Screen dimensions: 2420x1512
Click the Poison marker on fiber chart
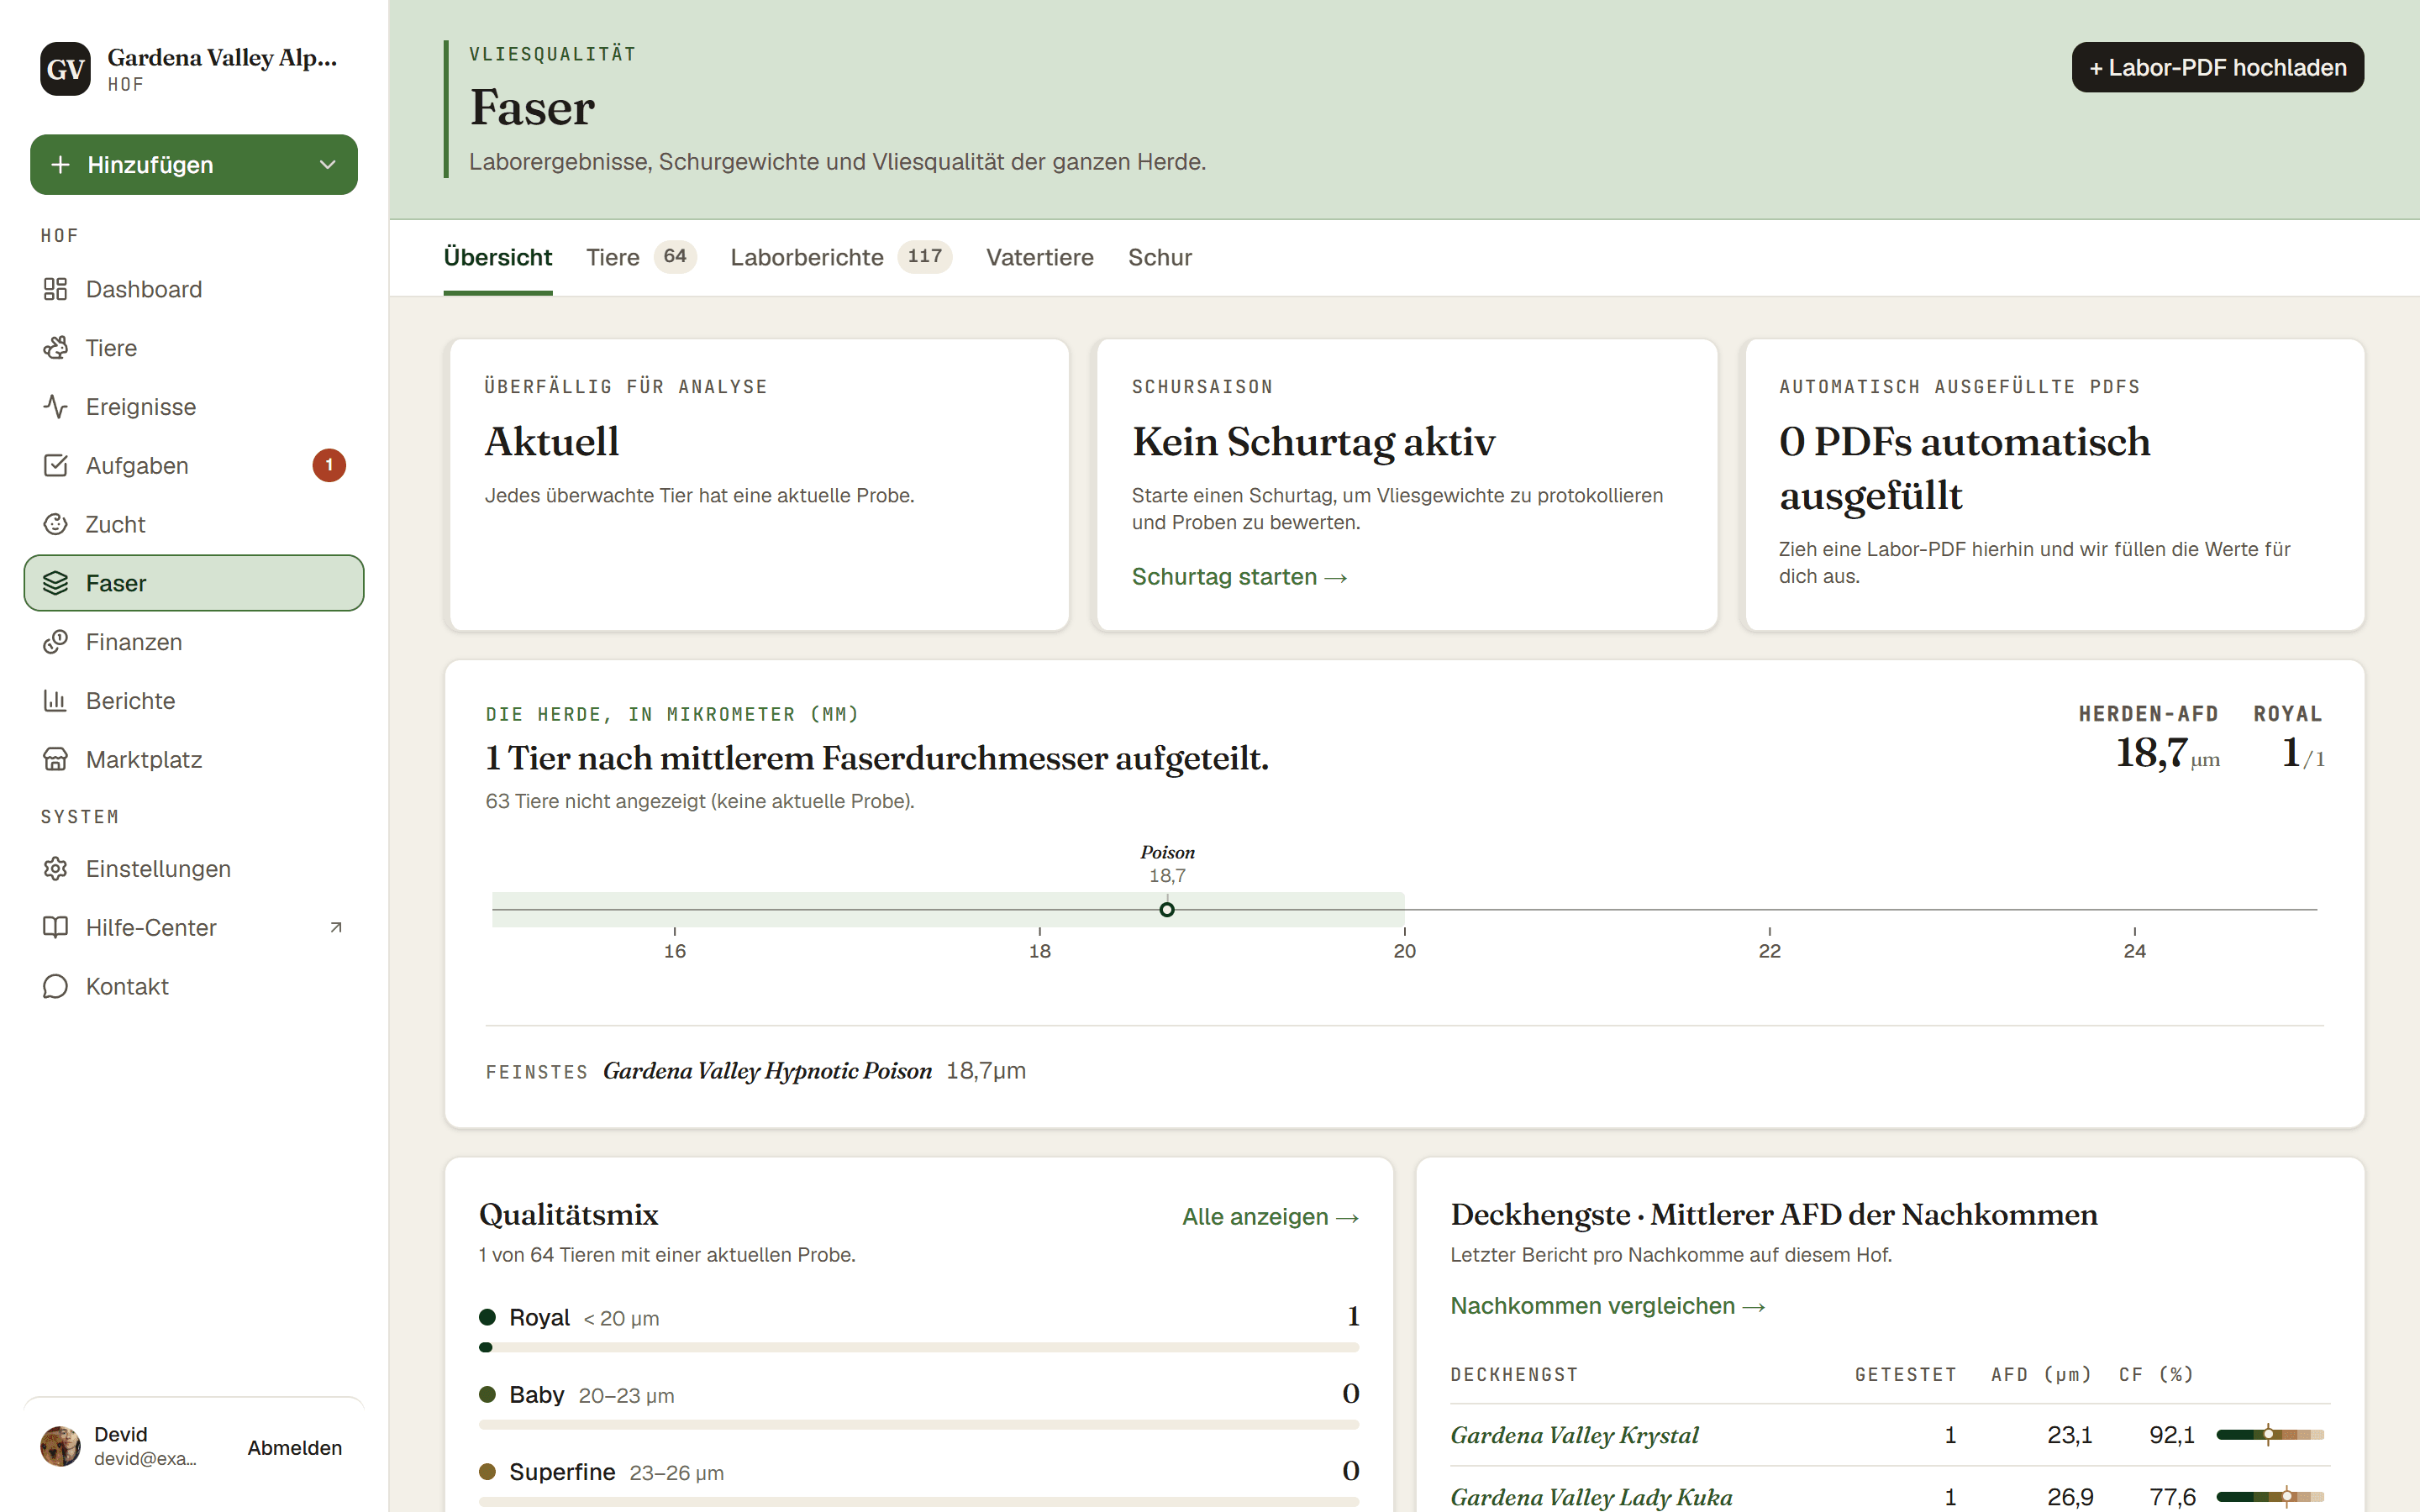(1167, 909)
